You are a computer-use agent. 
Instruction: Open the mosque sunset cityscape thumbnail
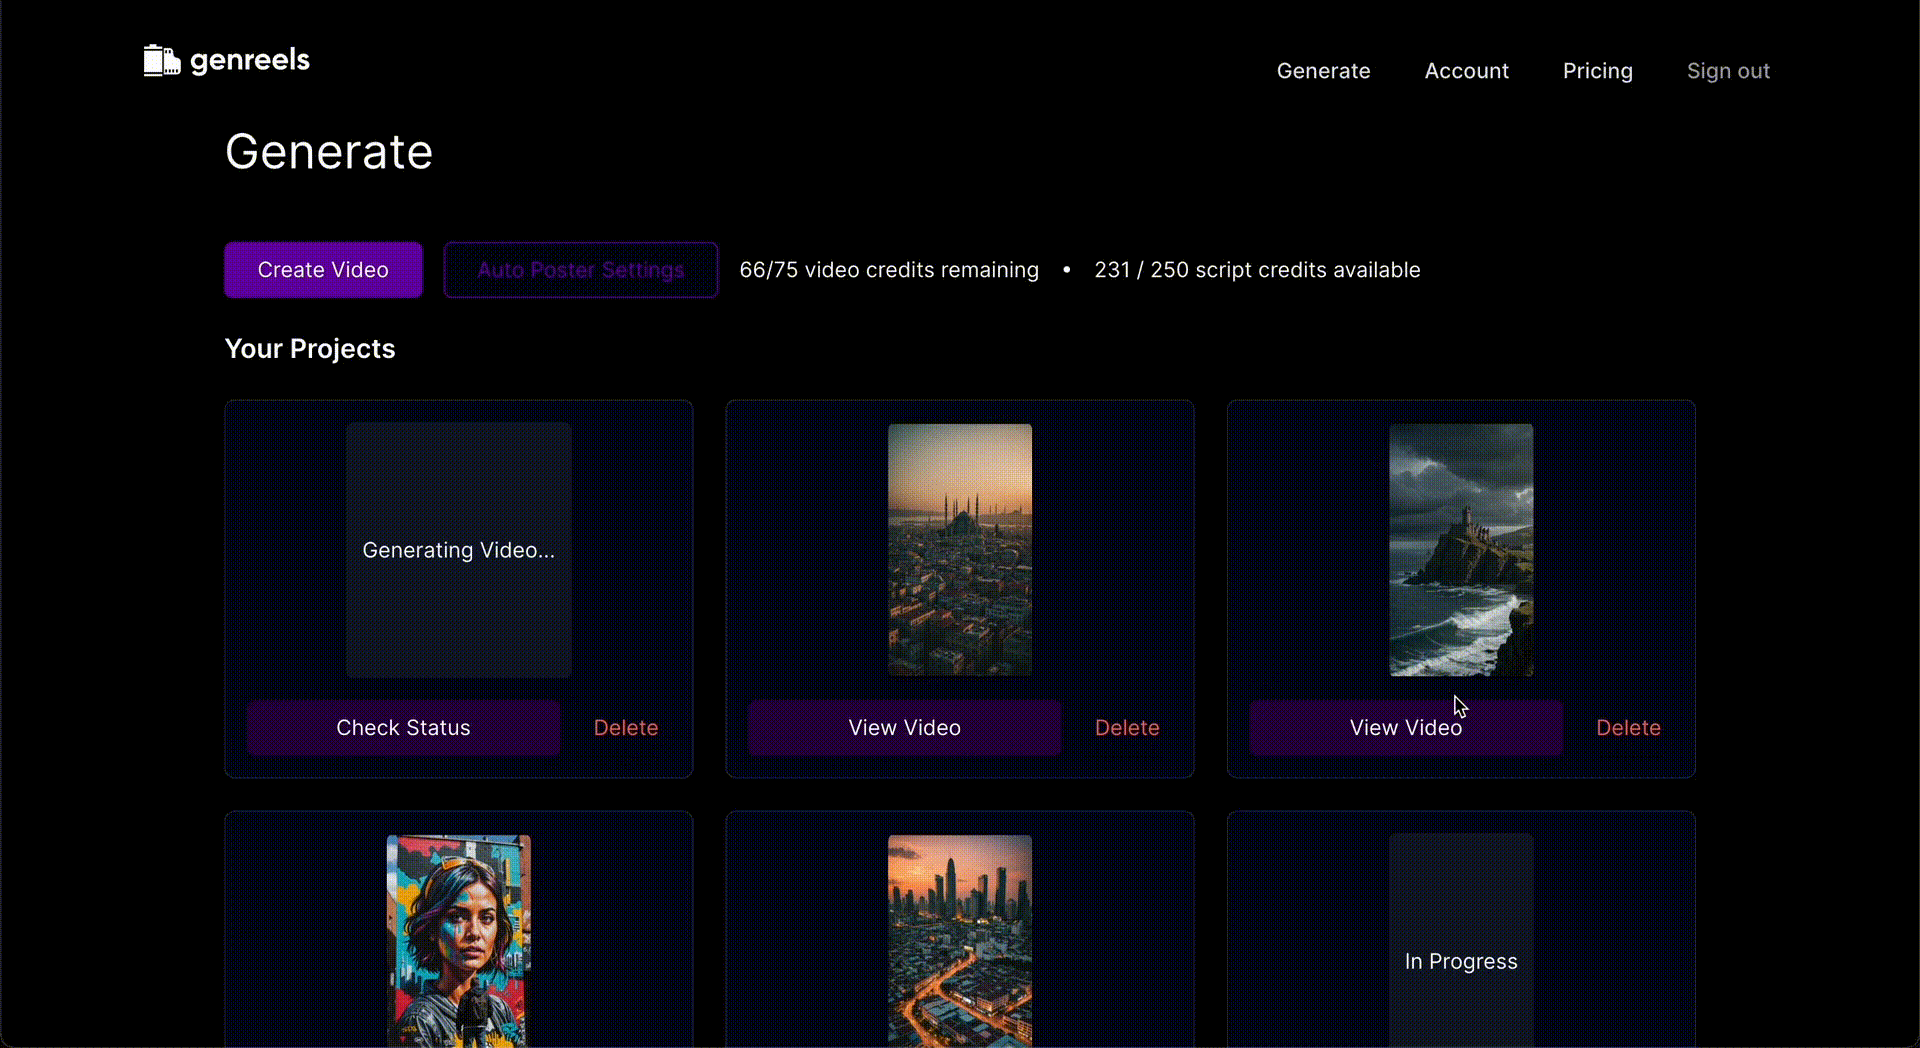tap(960, 550)
